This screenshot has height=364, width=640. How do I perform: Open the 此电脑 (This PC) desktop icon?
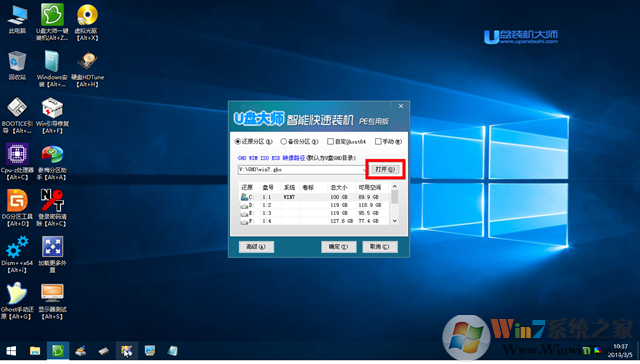(17, 20)
